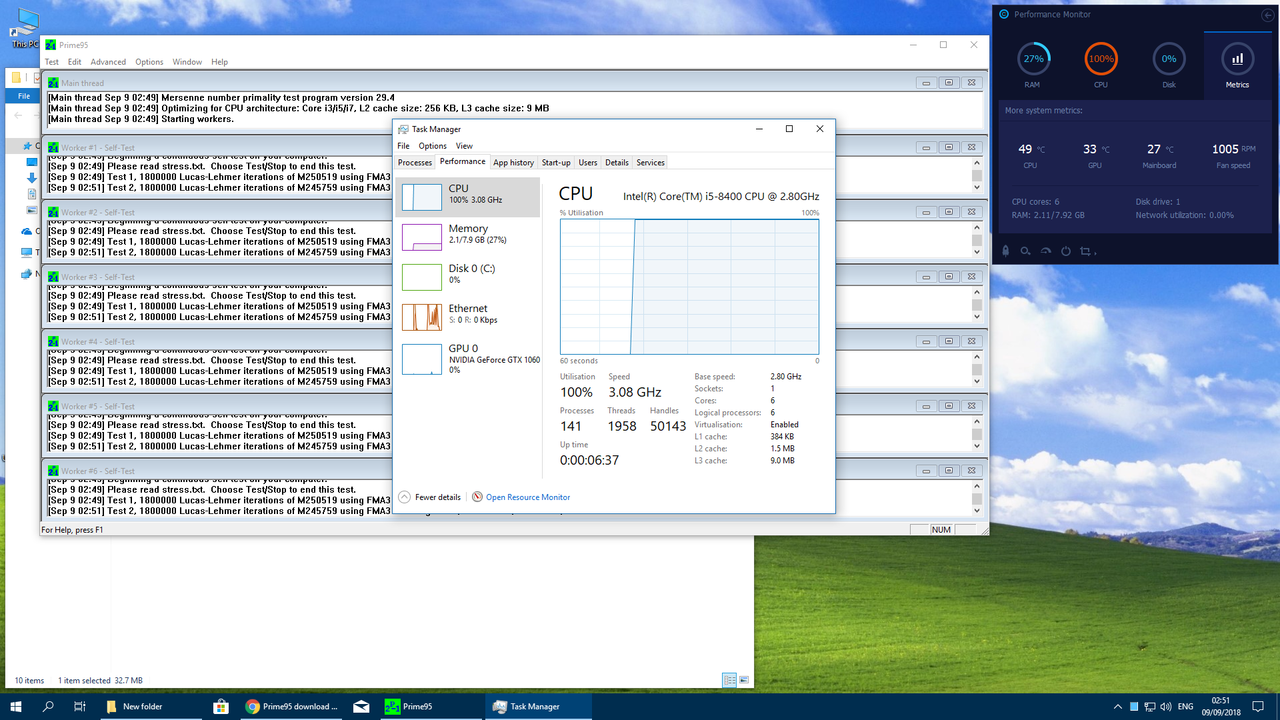Click the tray volume icon
Screen dimensions: 1280x720
tap(1166, 706)
